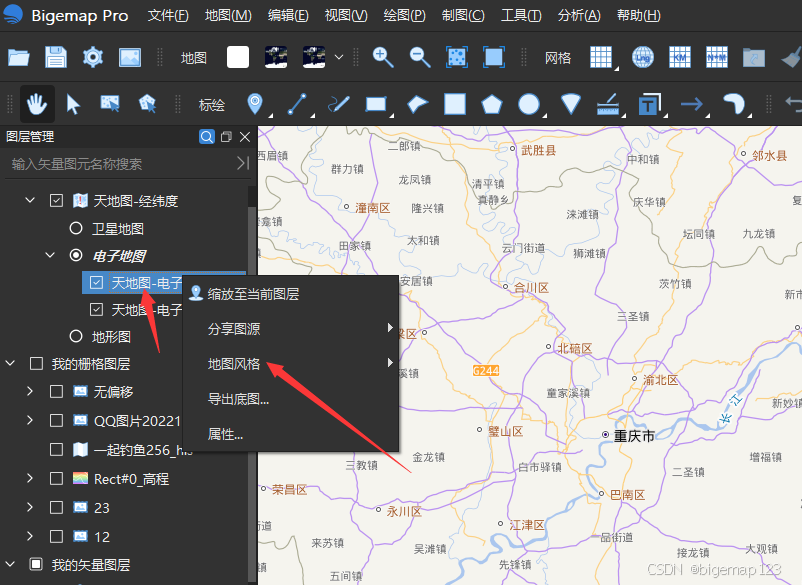802x585 pixels.
Task: Expand the 无偏移 layer node
Action: [30, 391]
